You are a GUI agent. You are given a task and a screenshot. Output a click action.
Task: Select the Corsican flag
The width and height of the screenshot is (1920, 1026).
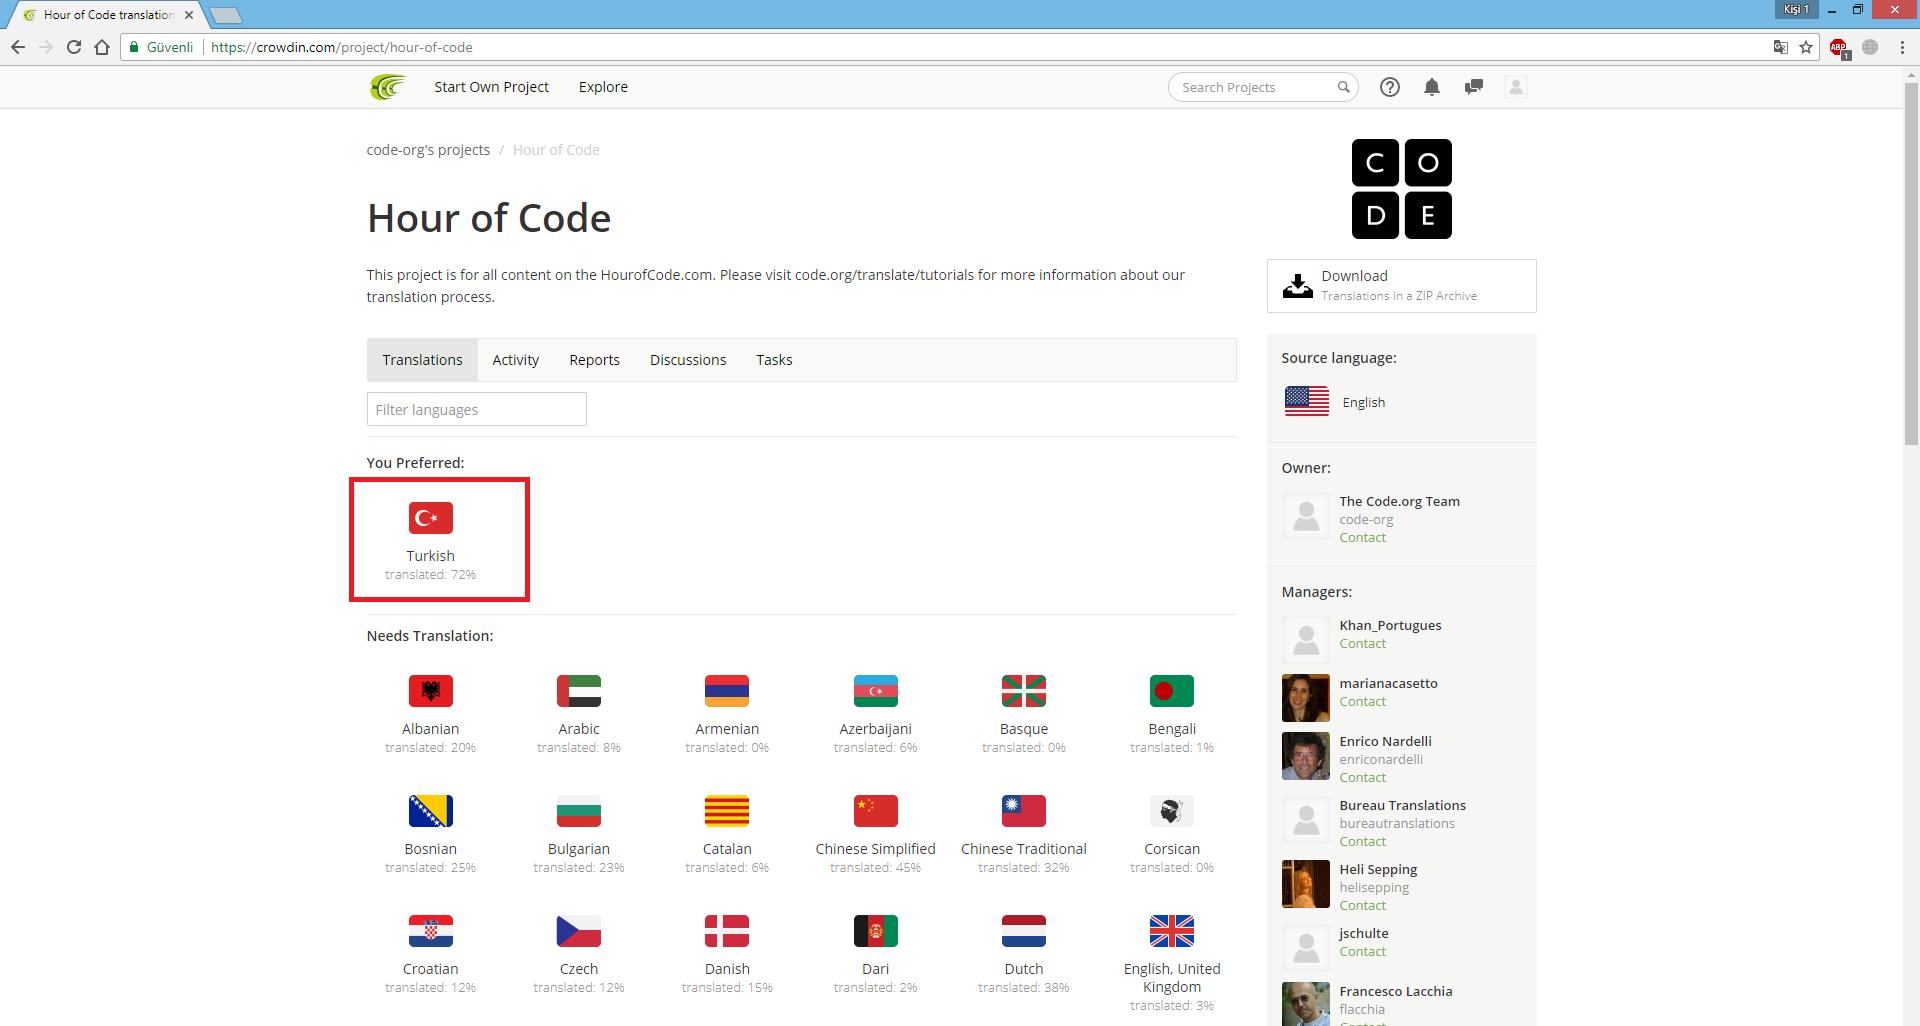click(x=1172, y=811)
